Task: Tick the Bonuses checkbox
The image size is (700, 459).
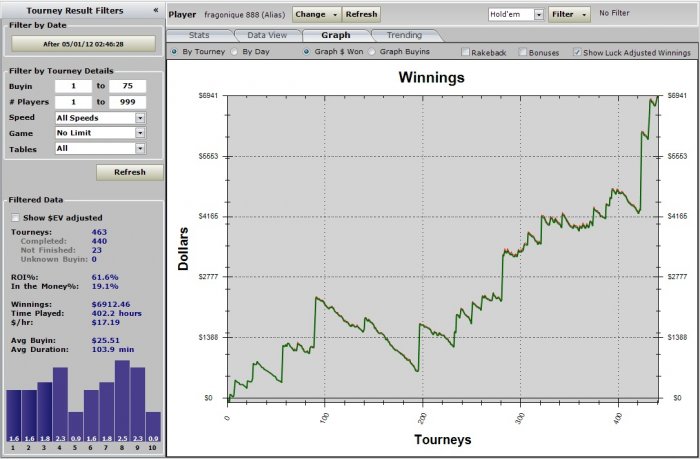Action: (523, 52)
